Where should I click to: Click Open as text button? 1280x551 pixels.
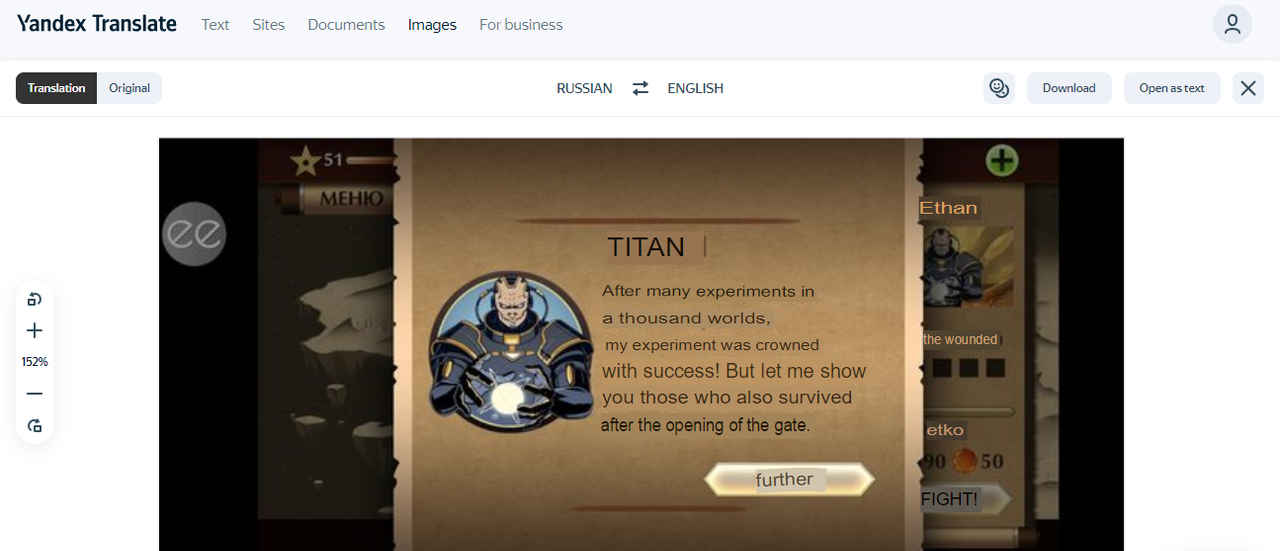(1172, 88)
